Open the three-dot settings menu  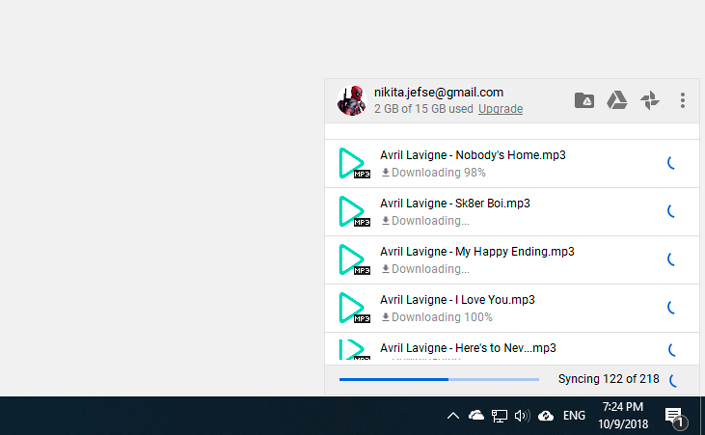(x=683, y=100)
